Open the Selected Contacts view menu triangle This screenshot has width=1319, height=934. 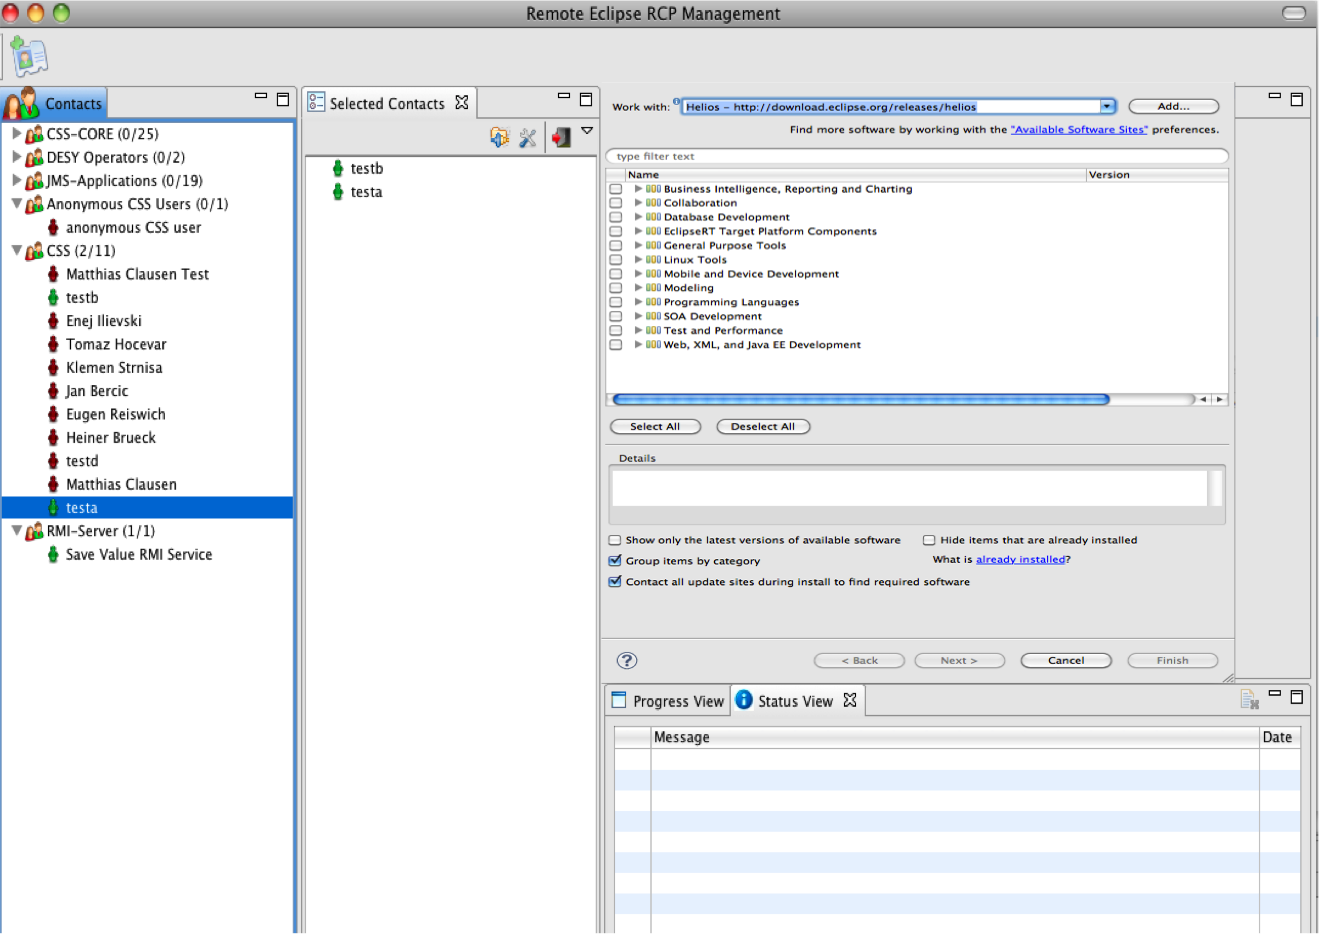click(587, 131)
